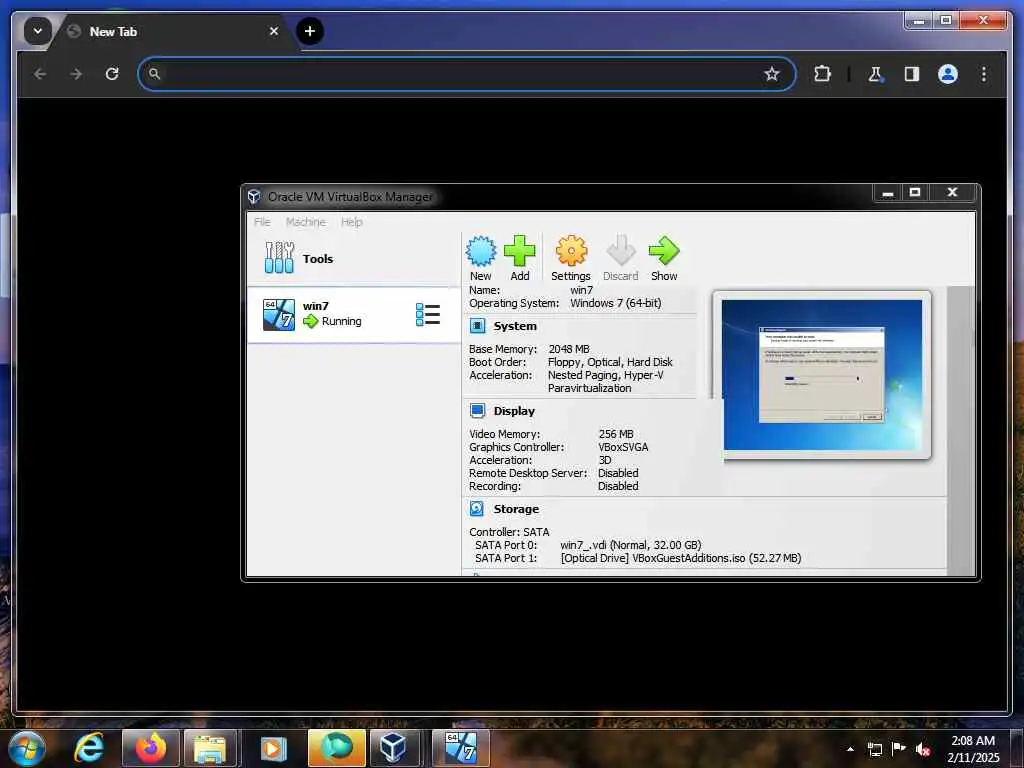
Task: Launch Internet Explorer from the taskbar
Action: (89, 748)
